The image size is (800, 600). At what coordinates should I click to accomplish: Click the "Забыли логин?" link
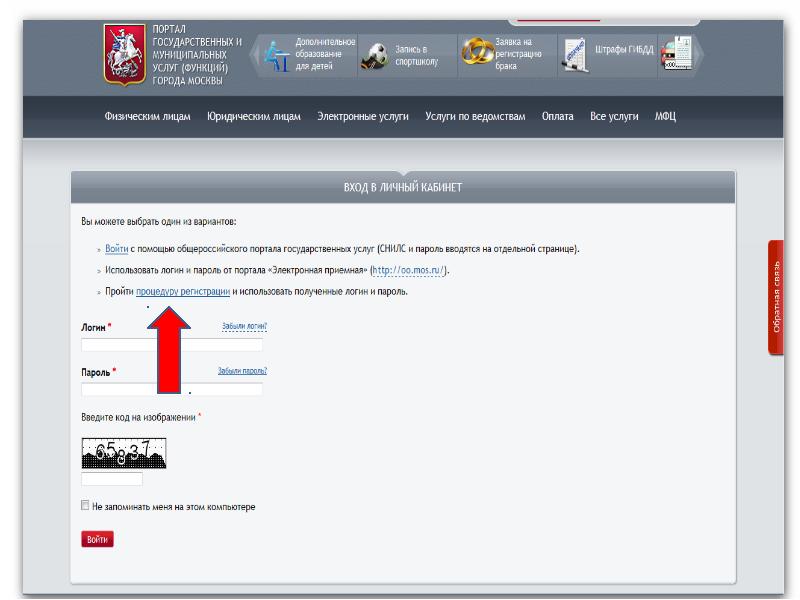point(244,326)
